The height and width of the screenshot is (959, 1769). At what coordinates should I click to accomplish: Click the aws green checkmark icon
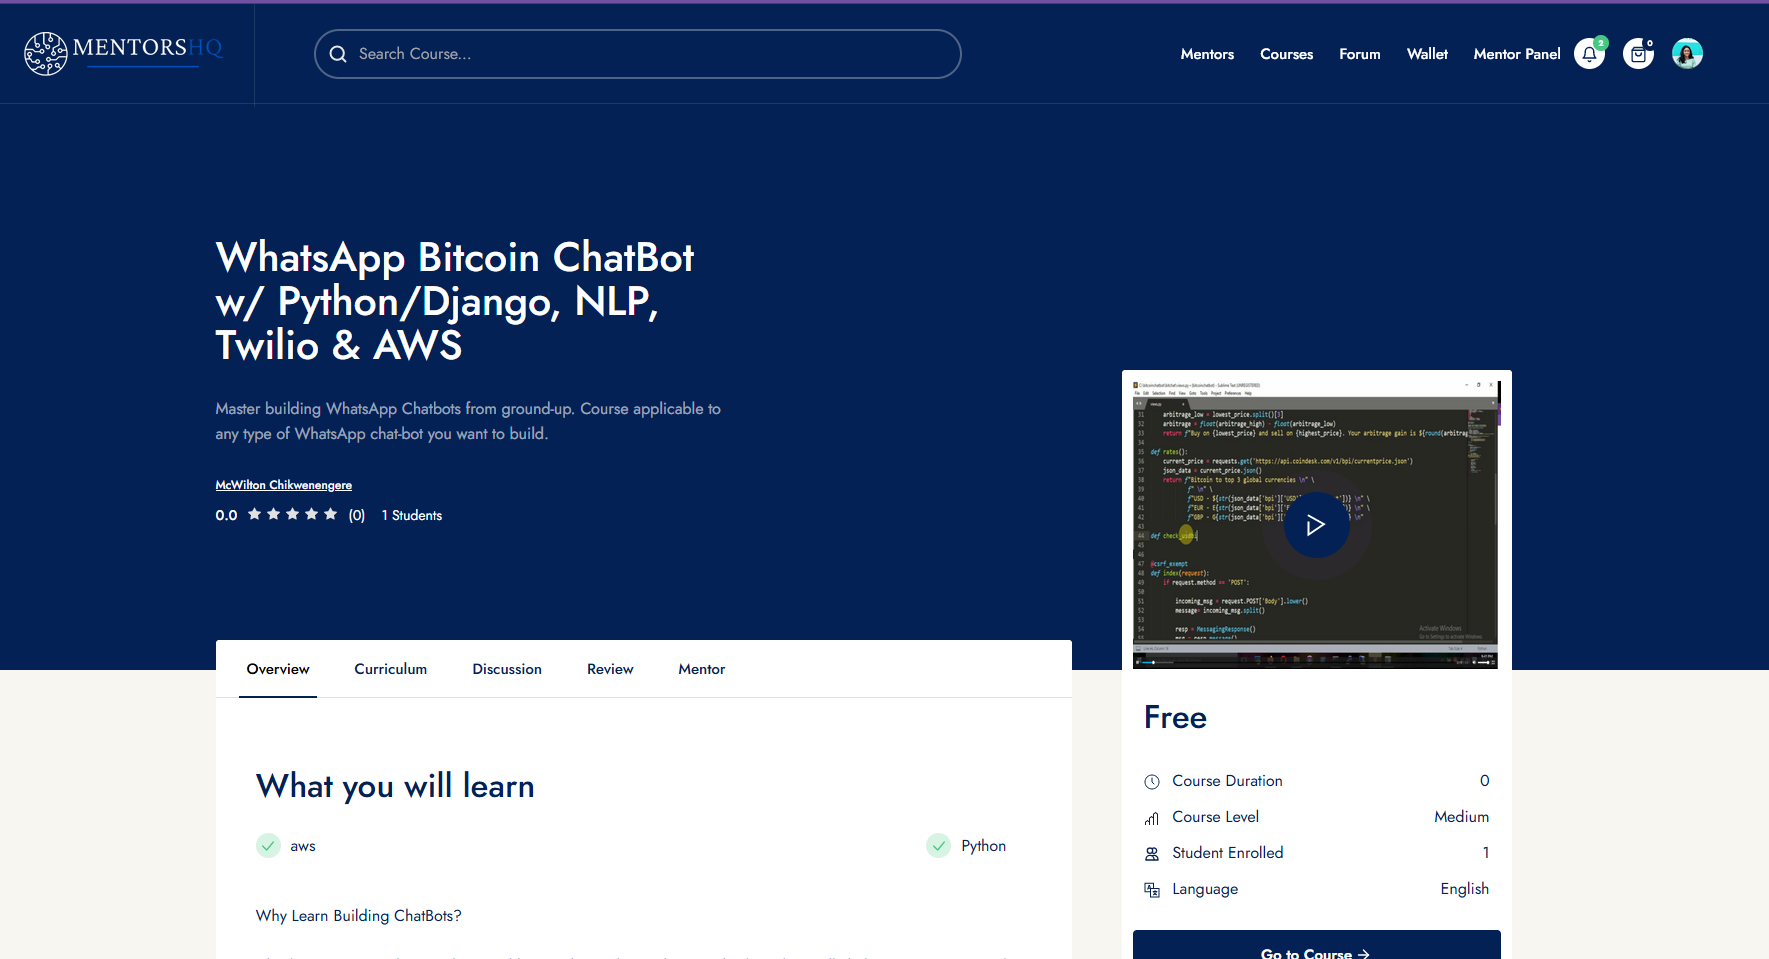pos(268,846)
